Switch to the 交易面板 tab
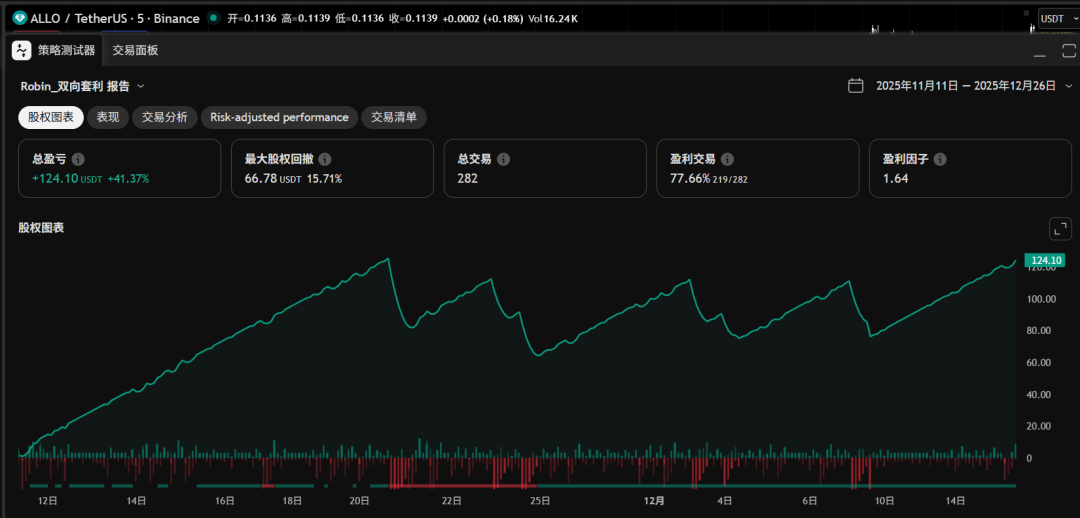 135,50
